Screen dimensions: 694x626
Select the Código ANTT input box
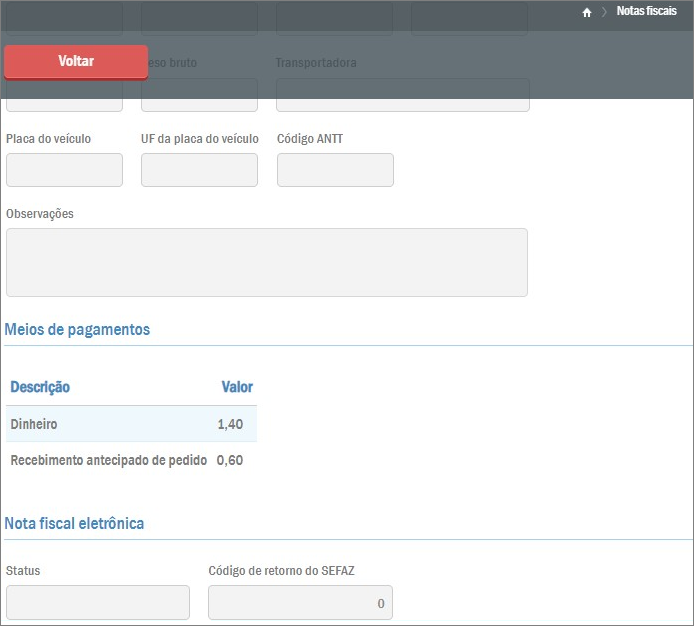tap(335, 170)
